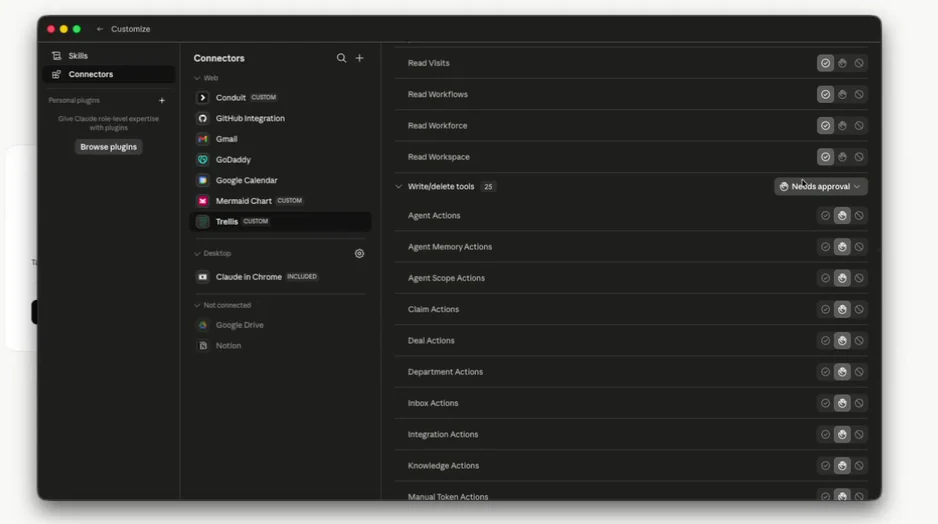Set Read Workflows to needs approval
This screenshot has width=938, height=524.
pyautogui.click(x=842, y=95)
